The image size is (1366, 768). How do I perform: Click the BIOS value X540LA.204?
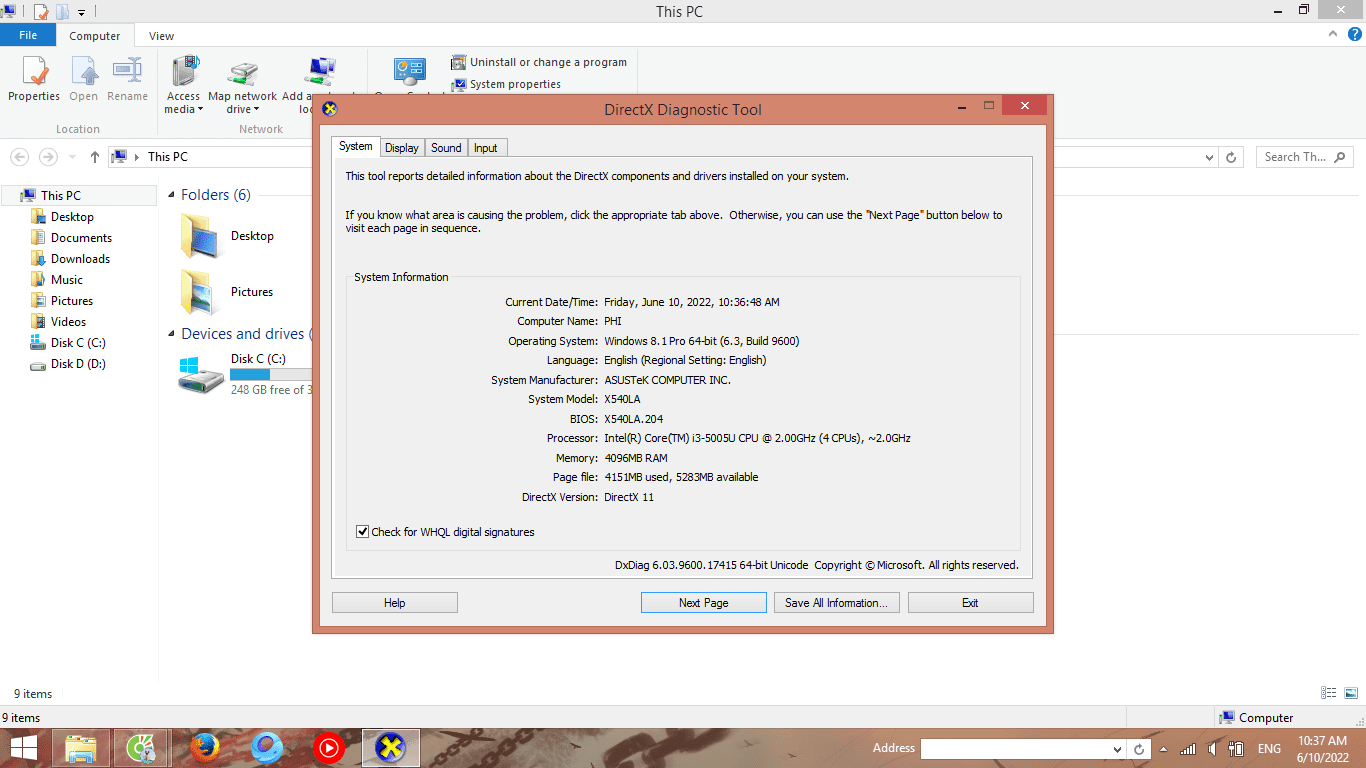(x=634, y=419)
